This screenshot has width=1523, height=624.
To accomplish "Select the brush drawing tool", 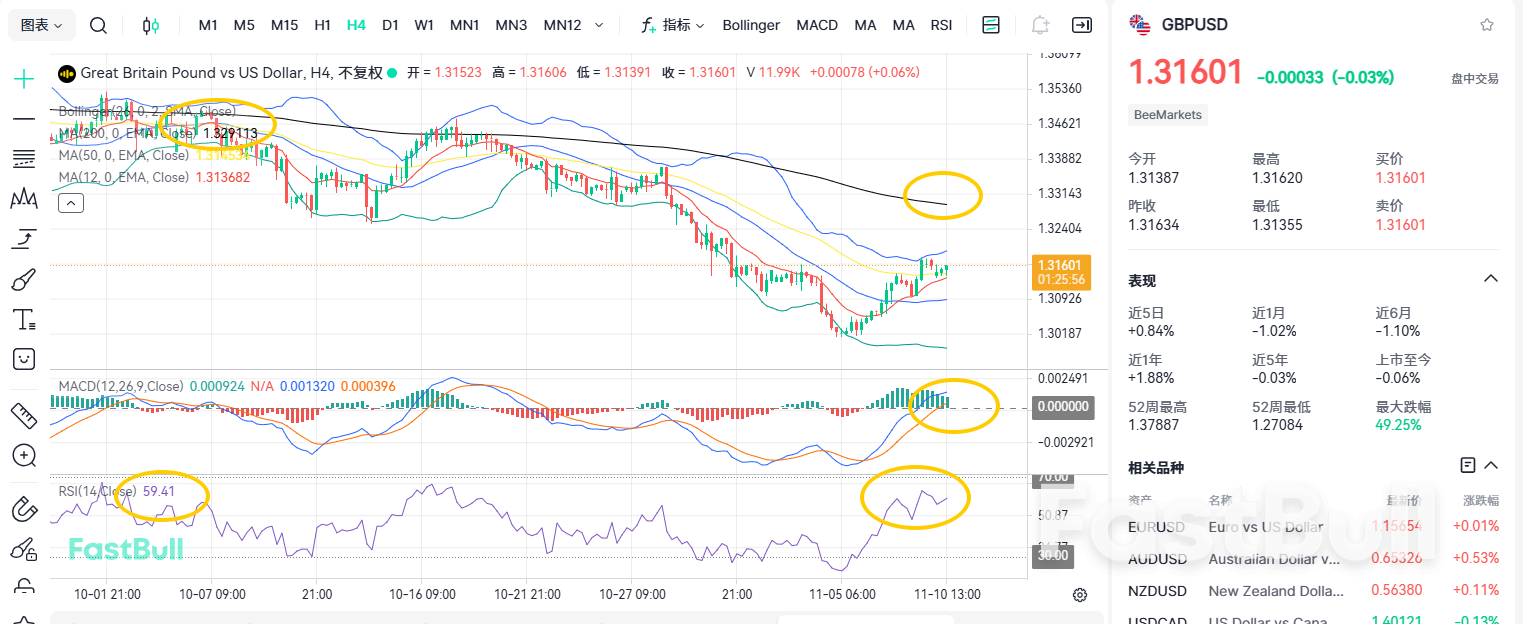I will pyautogui.click(x=22, y=278).
